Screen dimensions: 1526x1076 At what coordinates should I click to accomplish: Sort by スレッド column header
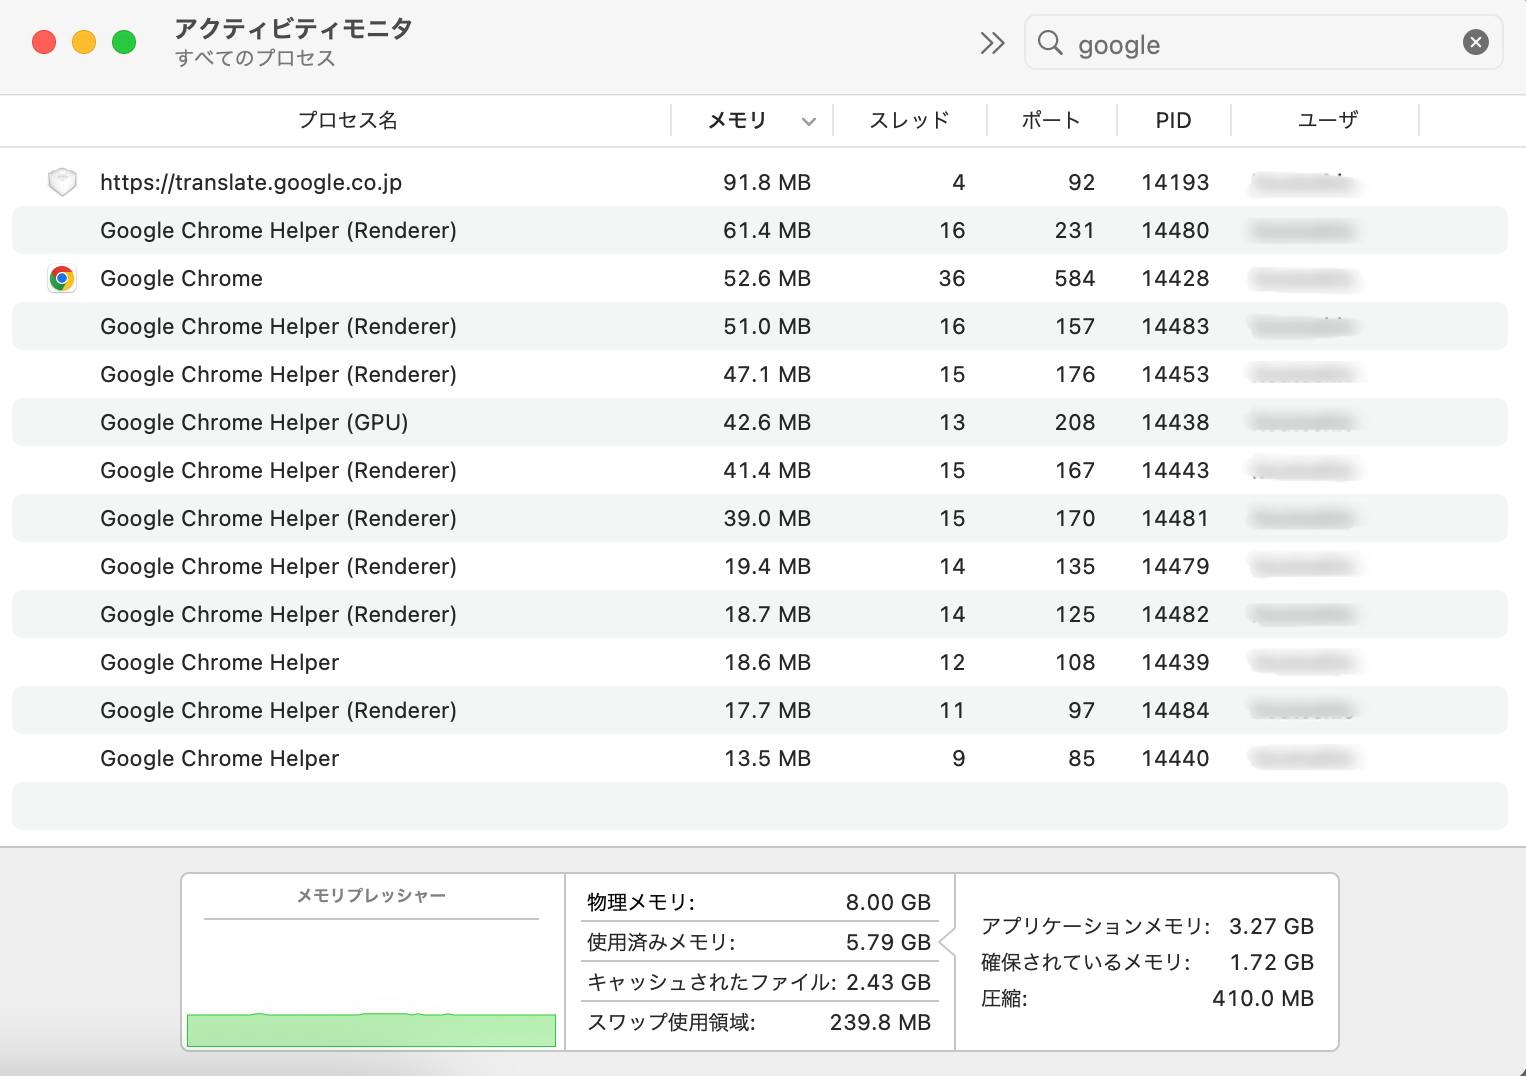tap(909, 120)
